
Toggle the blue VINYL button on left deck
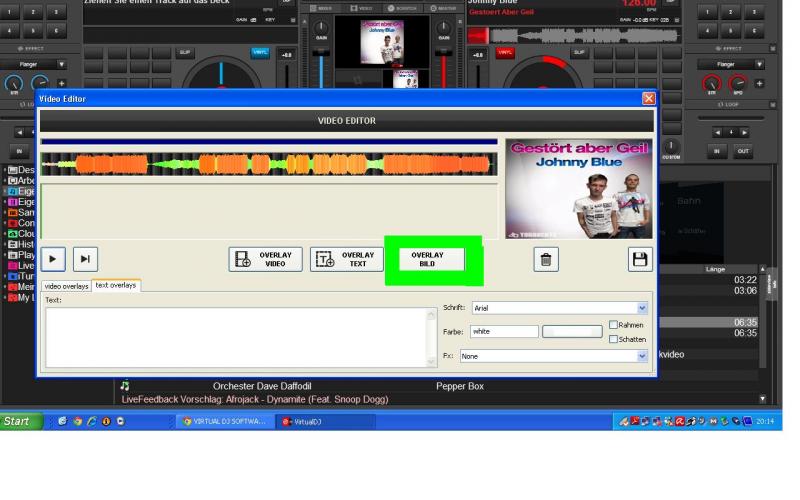click(x=260, y=53)
